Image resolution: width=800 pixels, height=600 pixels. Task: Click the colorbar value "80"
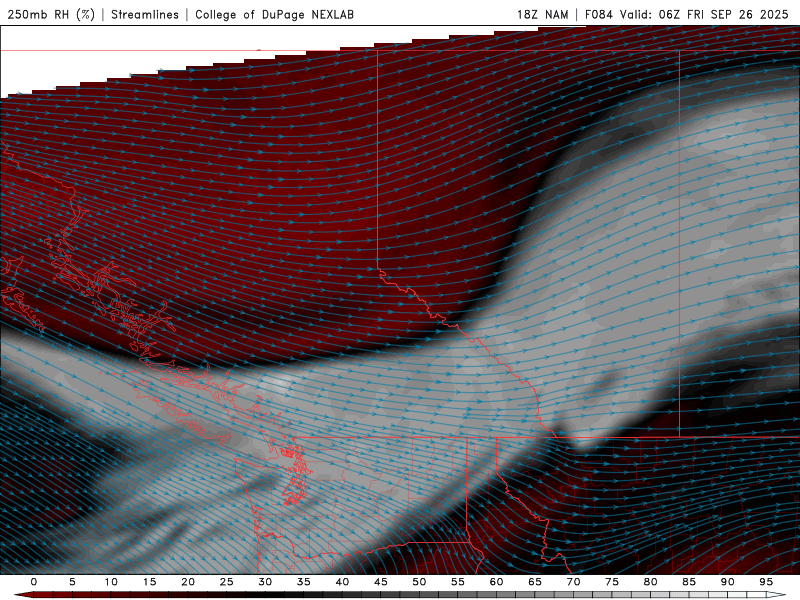(650, 582)
